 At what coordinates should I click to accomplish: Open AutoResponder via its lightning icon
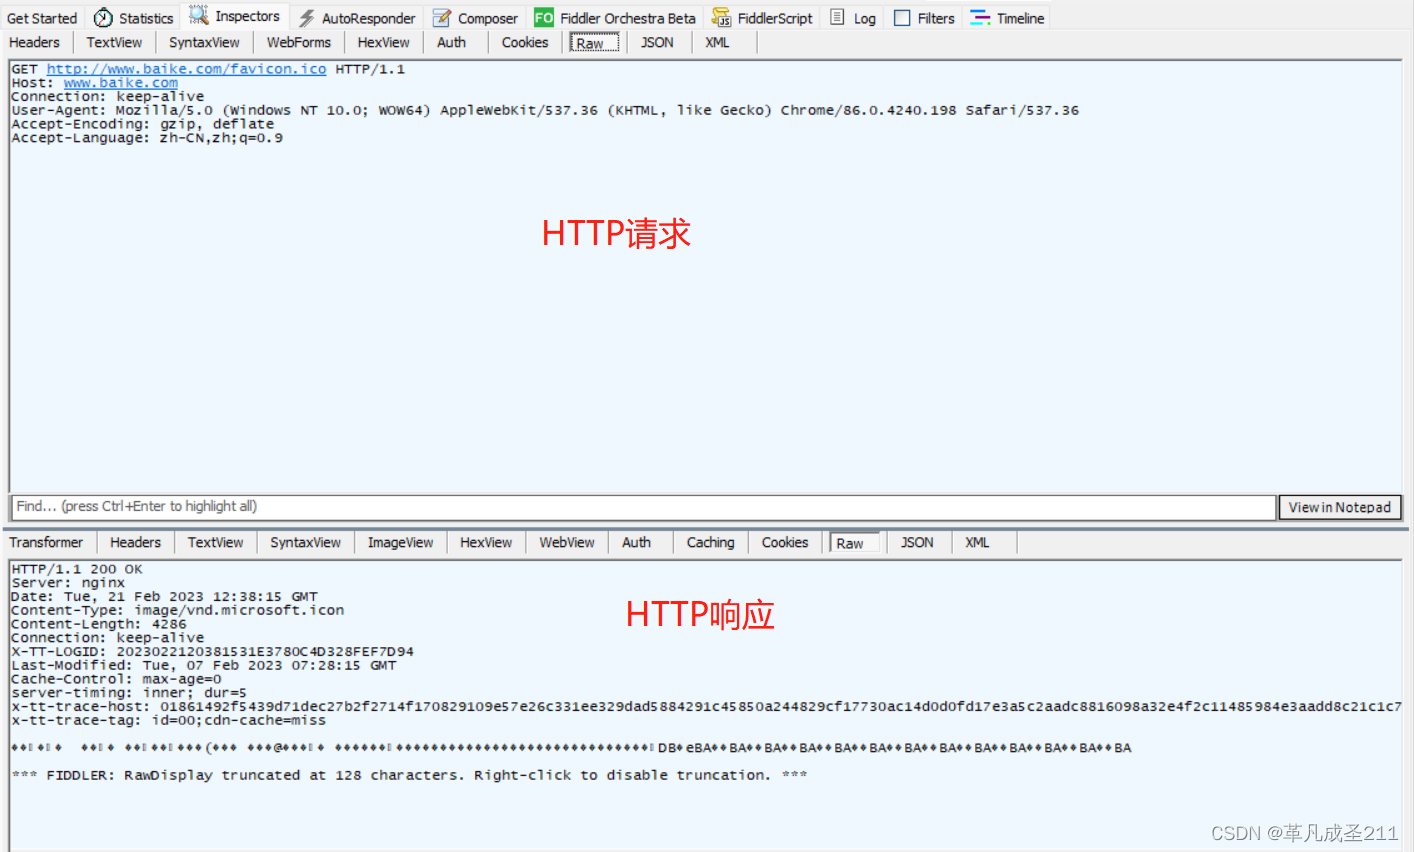tap(308, 17)
